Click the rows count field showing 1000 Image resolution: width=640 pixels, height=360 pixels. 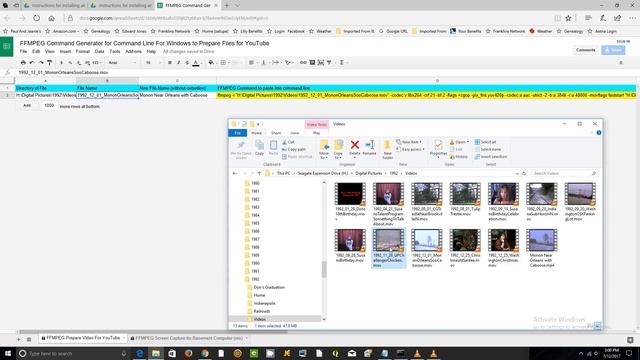tap(49, 105)
